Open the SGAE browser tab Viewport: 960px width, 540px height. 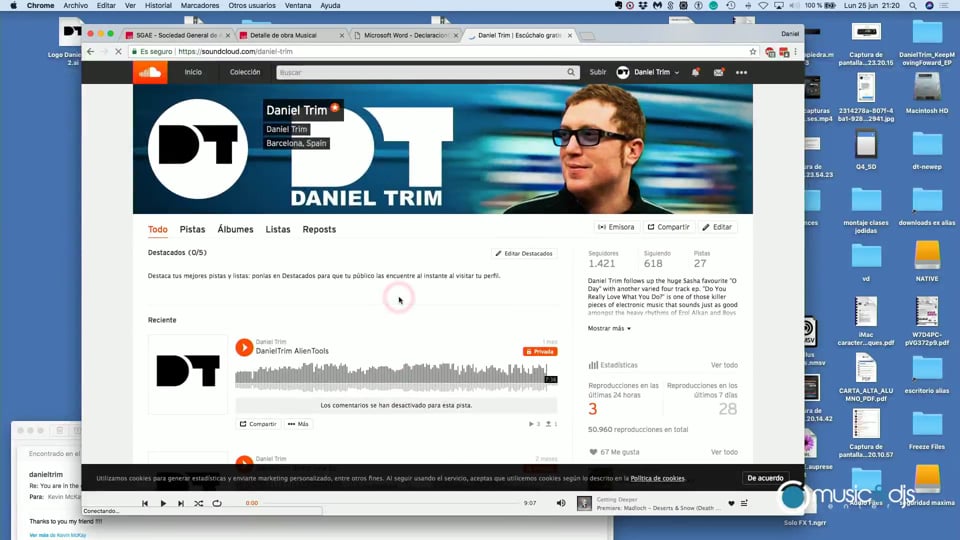pyautogui.click(x=177, y=36)
